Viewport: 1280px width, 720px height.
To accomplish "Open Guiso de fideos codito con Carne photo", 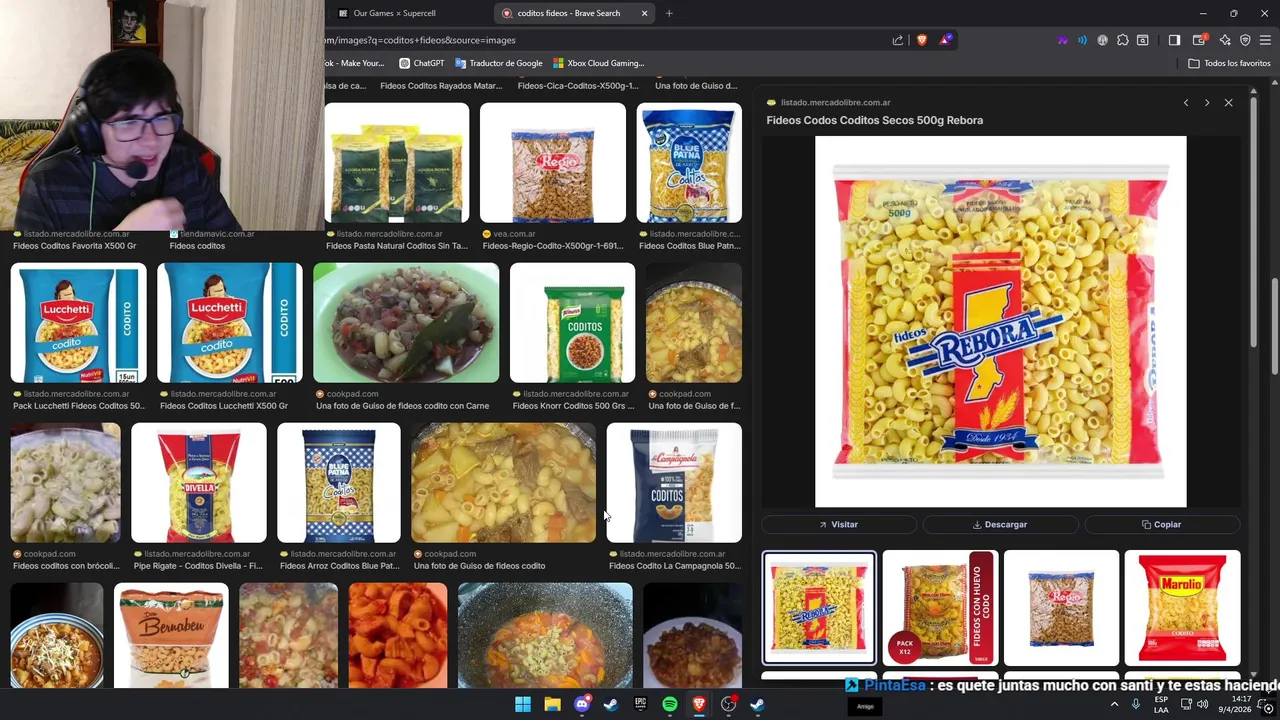I will pyautogui.click(x=406, y=323).
